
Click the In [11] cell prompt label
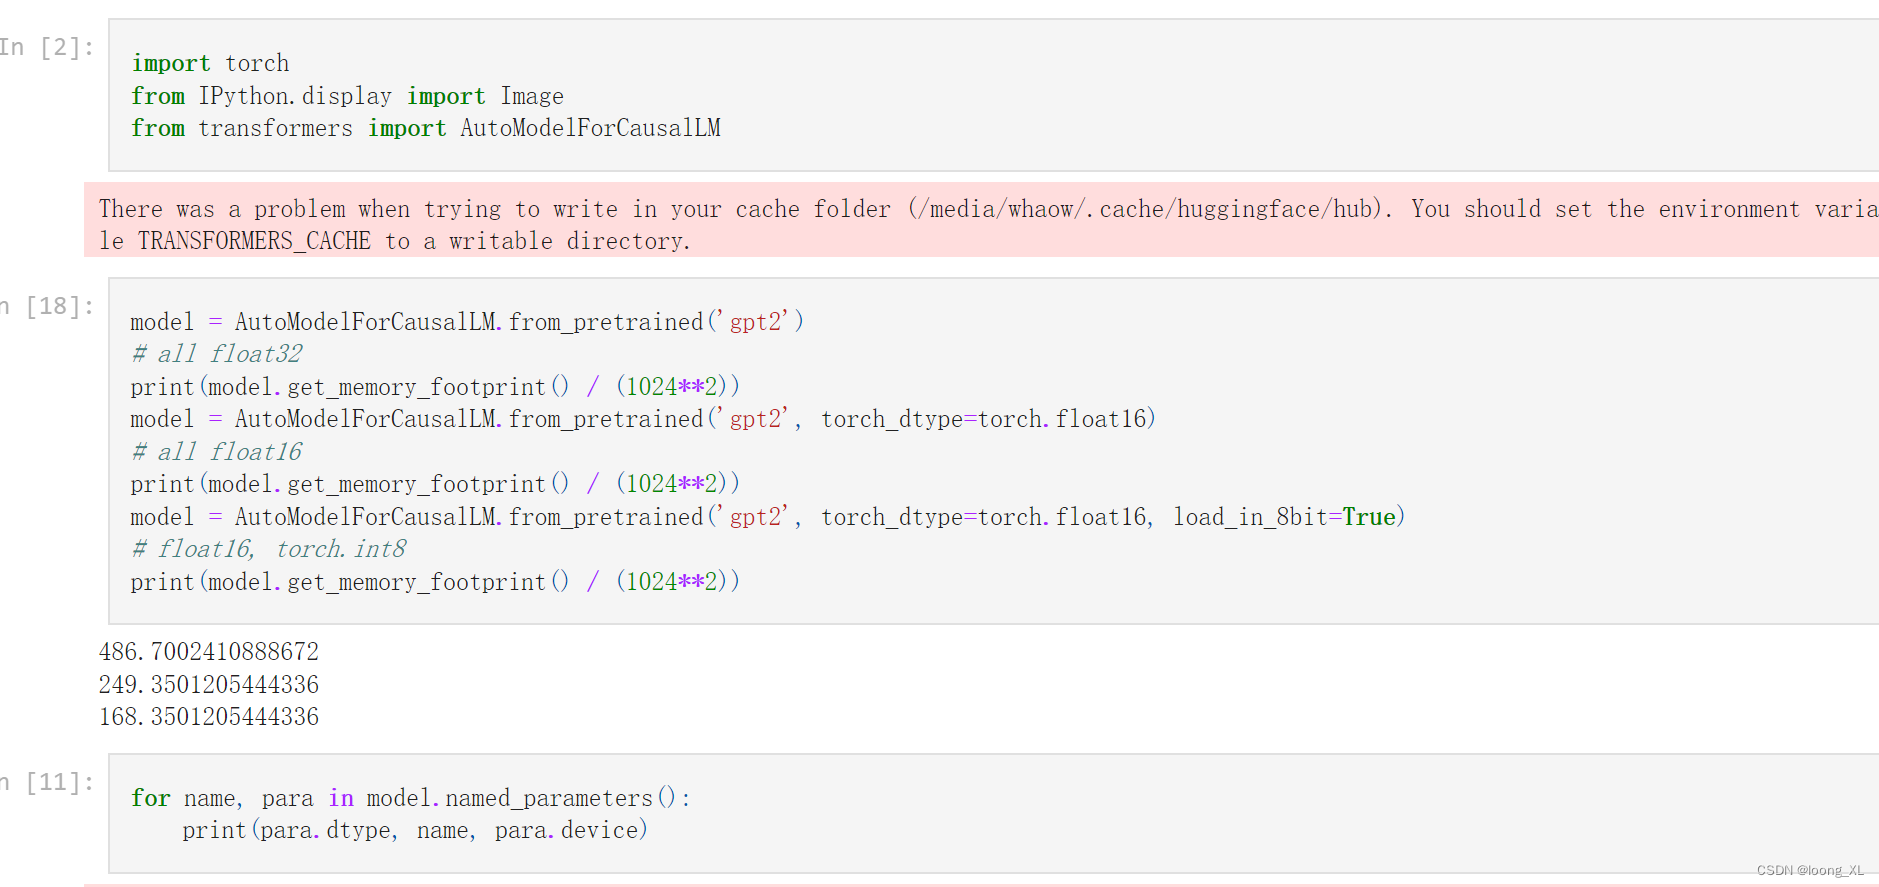pos(47,782)
